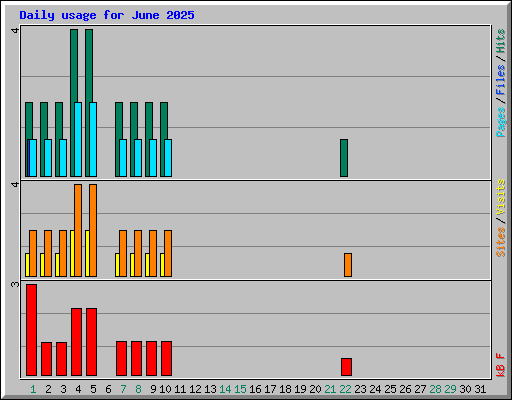Click the Pages legend label
Image resolution: width=512 pixels, height=400 pixels.
click(500, 122)
